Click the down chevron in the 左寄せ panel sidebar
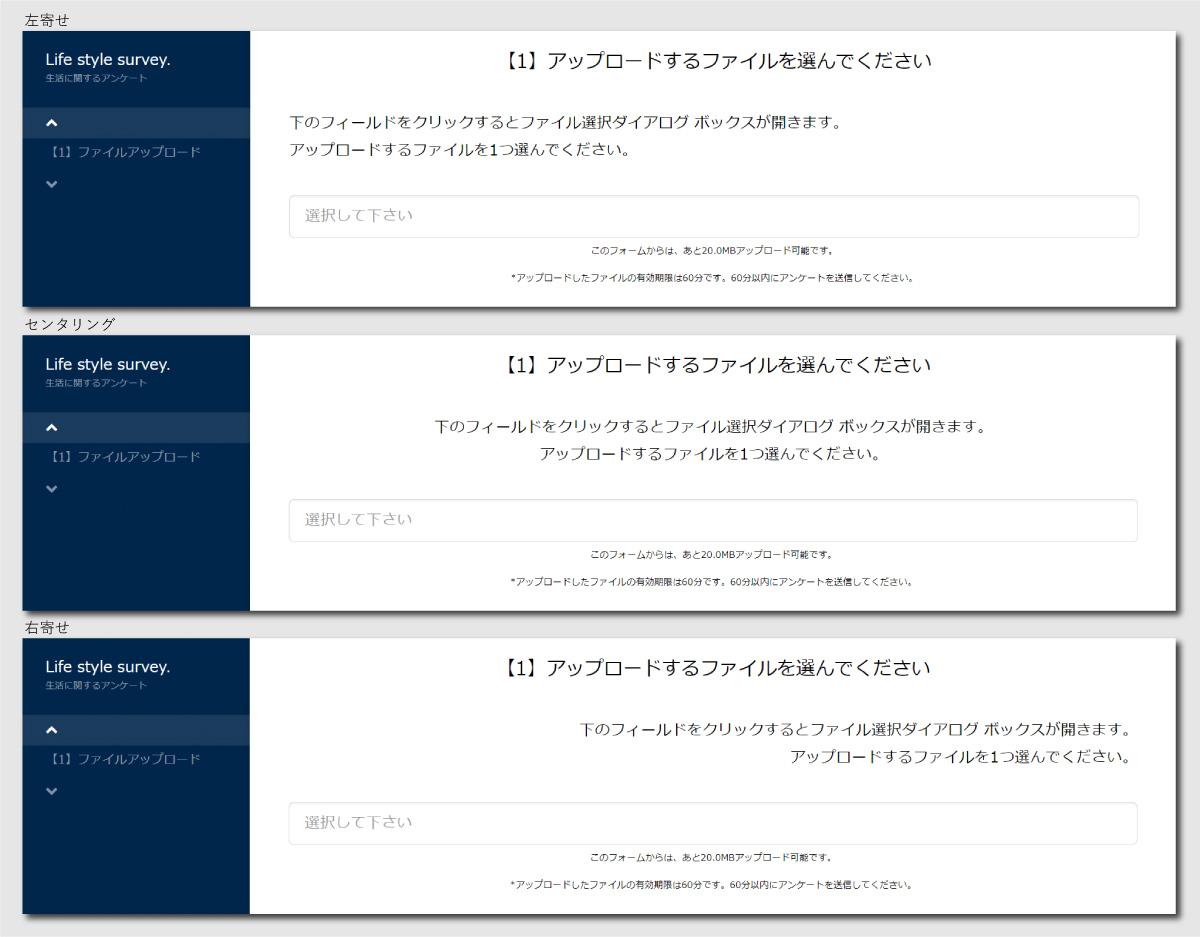This screenshot has height=937, width=1200. pyautogui.click(x=52, y=184)
